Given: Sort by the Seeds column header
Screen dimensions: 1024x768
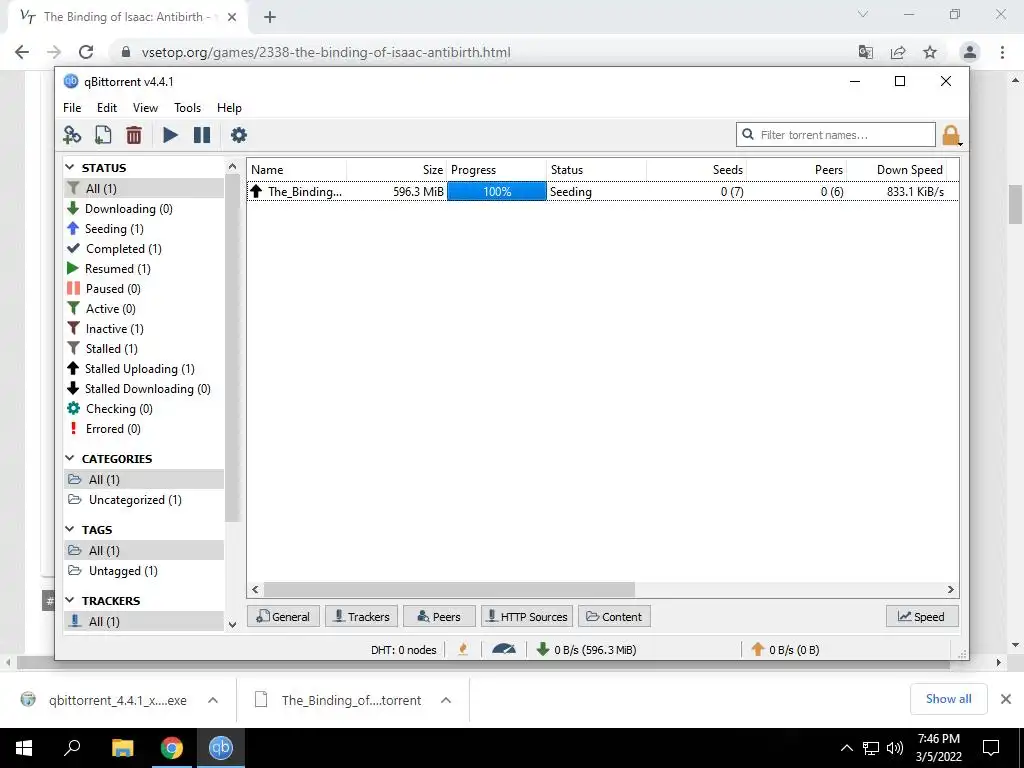Looking at the screenshot, I should pyautogui.click(x=697, y=170).
